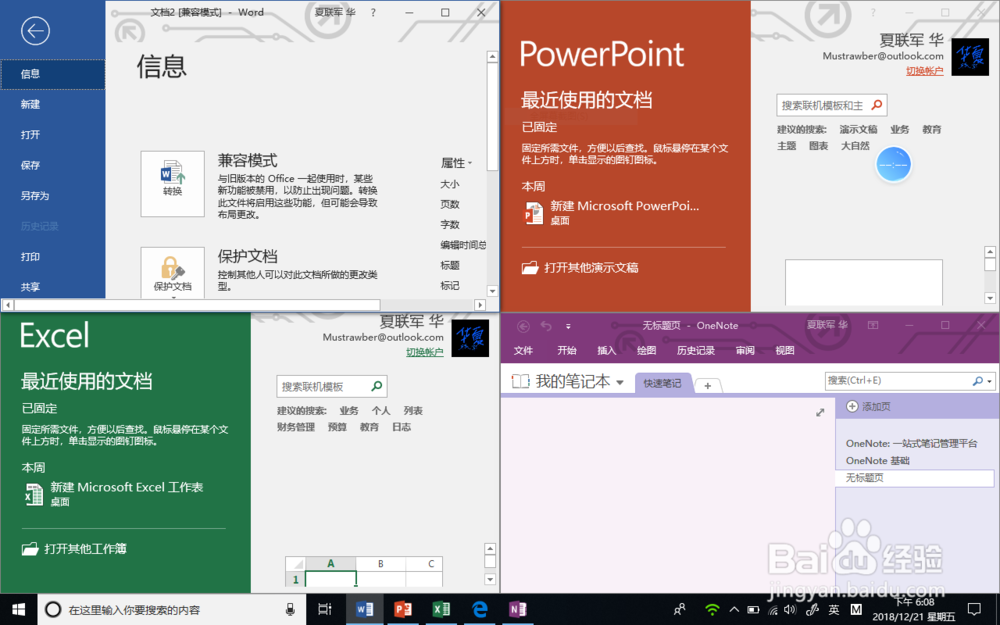
Task: Click suggested search 演示文稿 in PowerPoint
Action: (x=858, y=129)
